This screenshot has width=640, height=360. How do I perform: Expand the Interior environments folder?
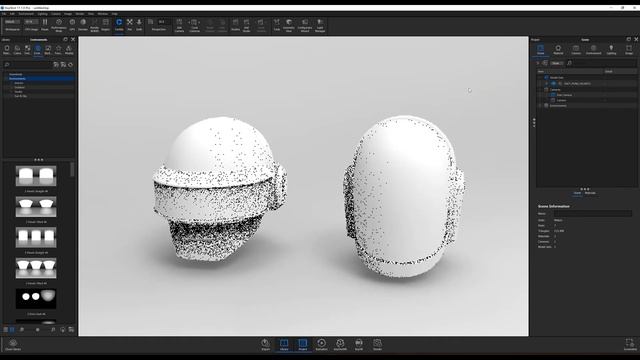pyautogui.click(x=11, y=83)
